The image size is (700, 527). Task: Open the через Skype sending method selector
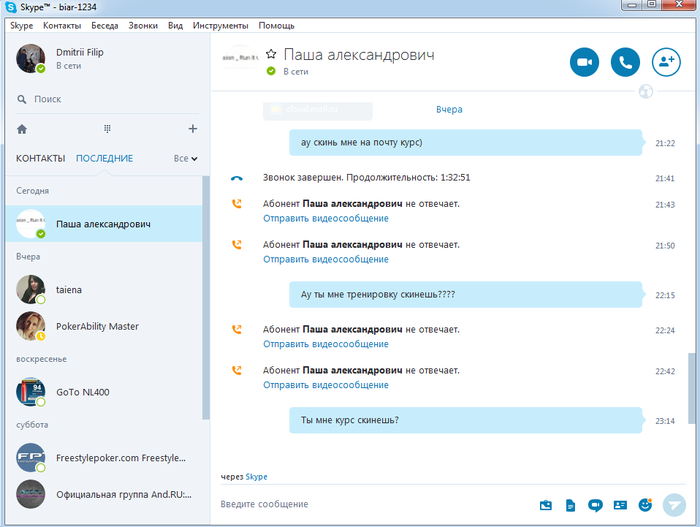pyautogui.click(x=244, y=477)
